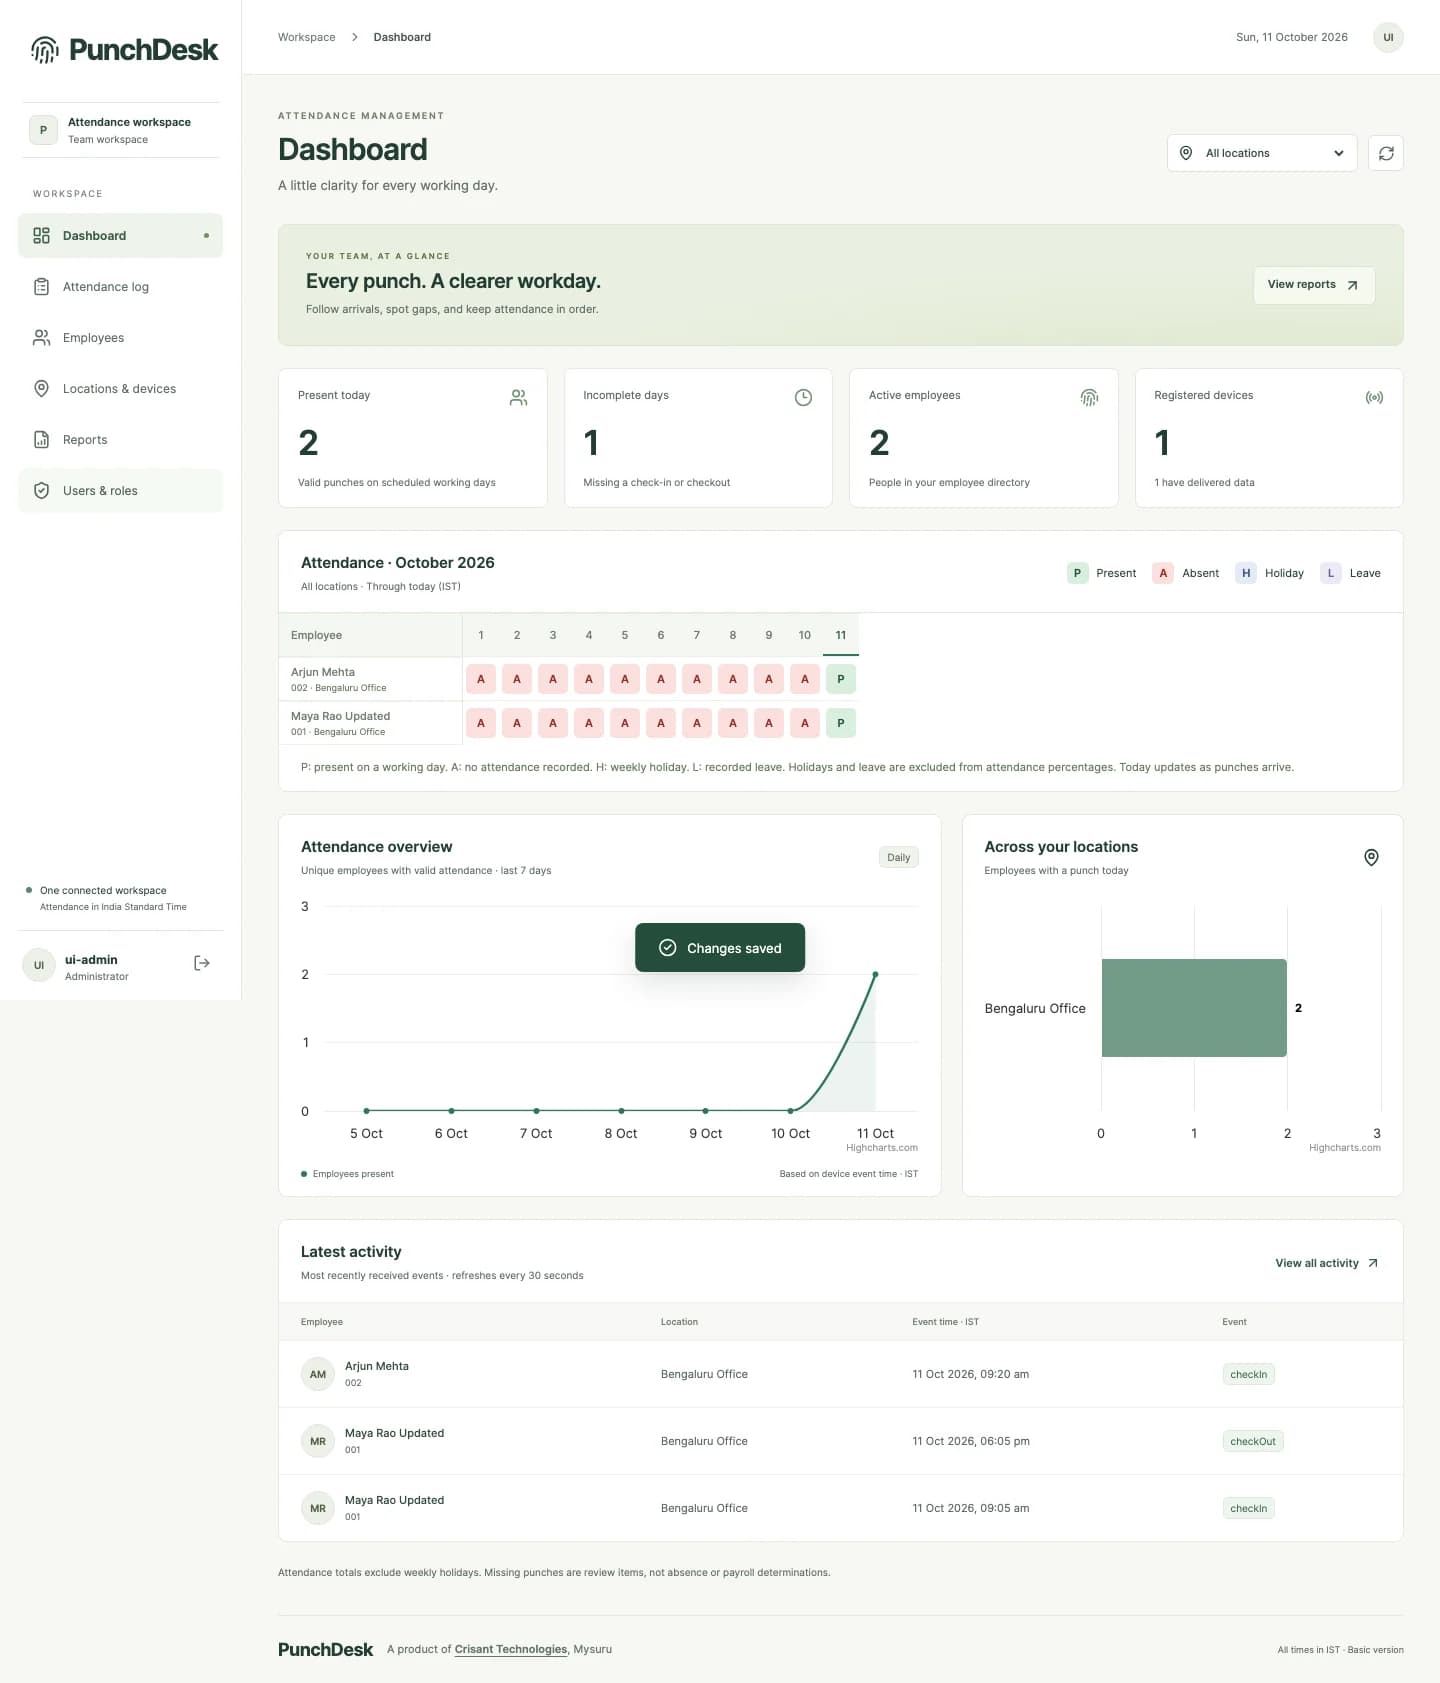The height and width of the screenshot is (1683, 1440).
Task: Click the Employees present chart legend item
Action: click(x=347, y=1174)
